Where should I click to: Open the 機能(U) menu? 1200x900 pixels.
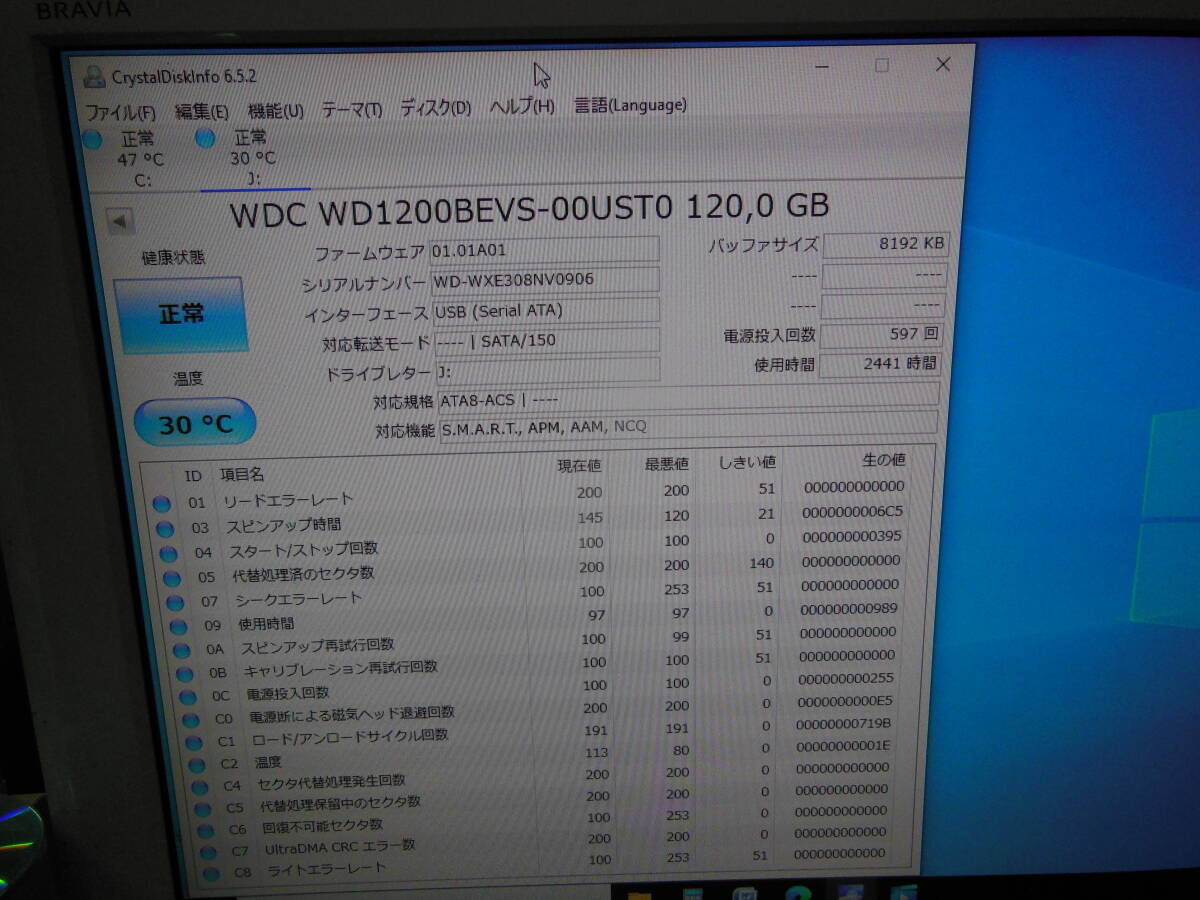tap(276, 111)
